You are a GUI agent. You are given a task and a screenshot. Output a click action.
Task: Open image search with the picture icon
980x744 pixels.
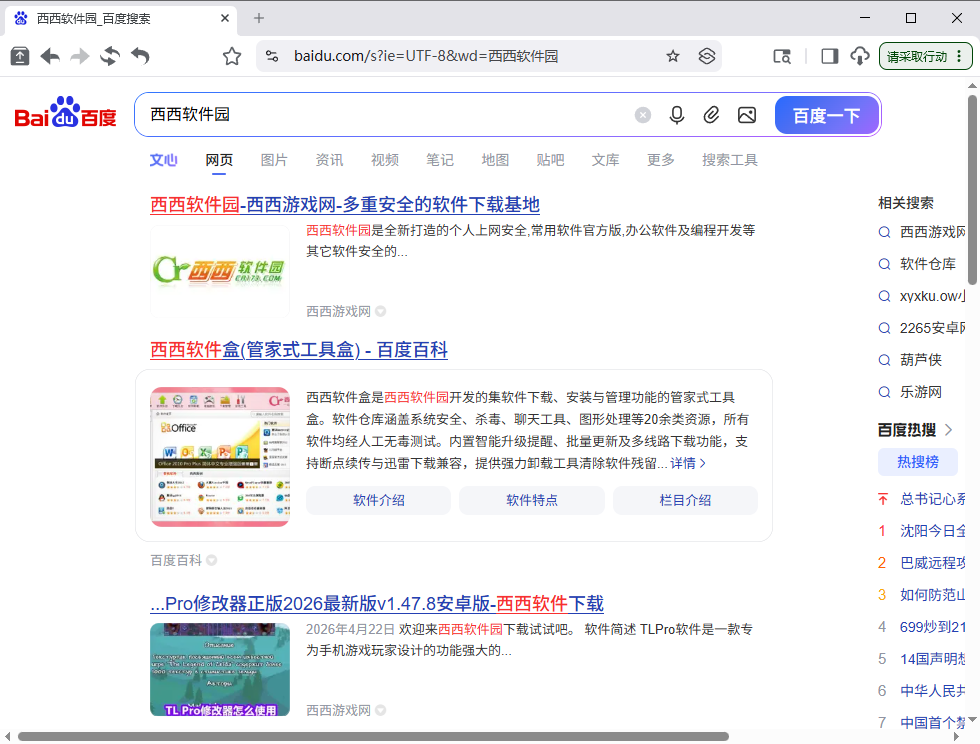[x=747, y=115]
